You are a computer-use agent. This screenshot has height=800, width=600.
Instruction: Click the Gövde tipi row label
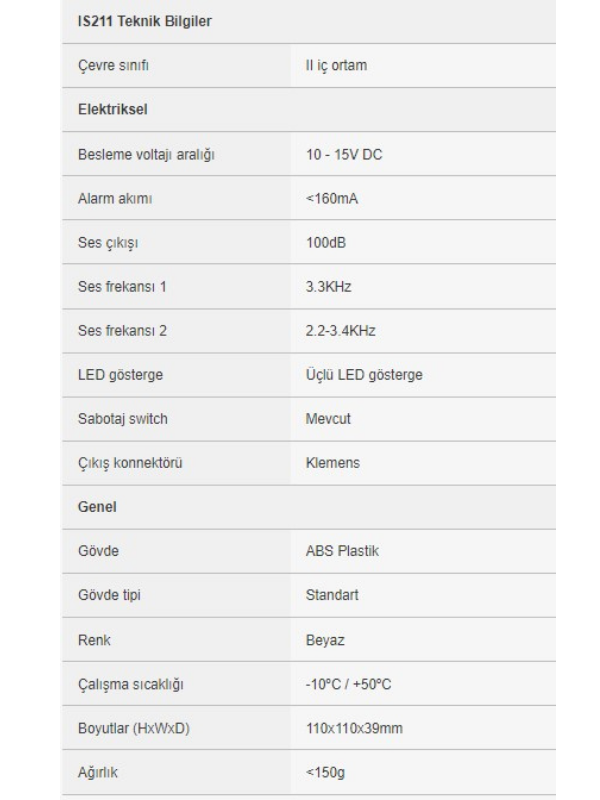(x=109, y=595)
